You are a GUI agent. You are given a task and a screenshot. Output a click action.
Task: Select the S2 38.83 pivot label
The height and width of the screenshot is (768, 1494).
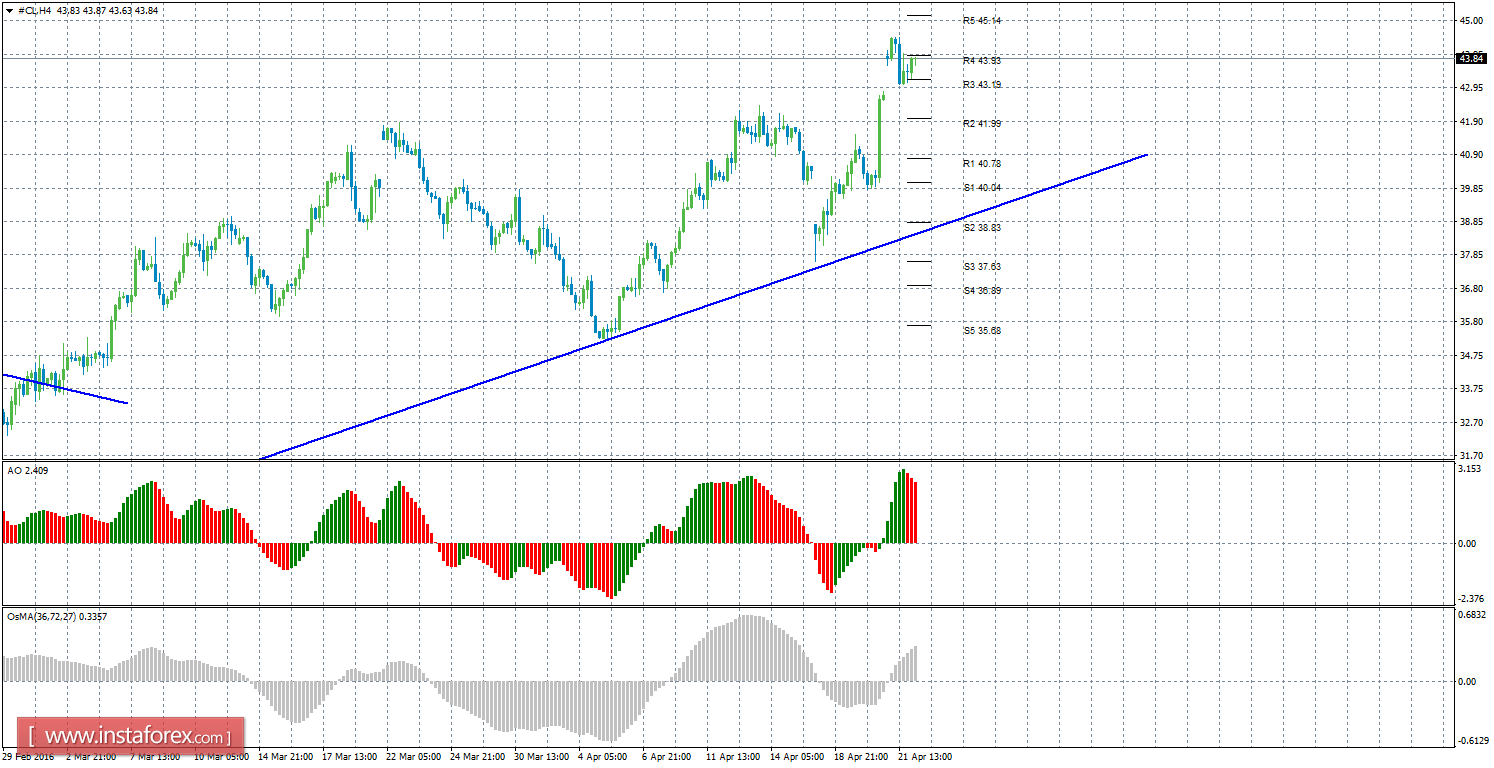tap(982, 227)
